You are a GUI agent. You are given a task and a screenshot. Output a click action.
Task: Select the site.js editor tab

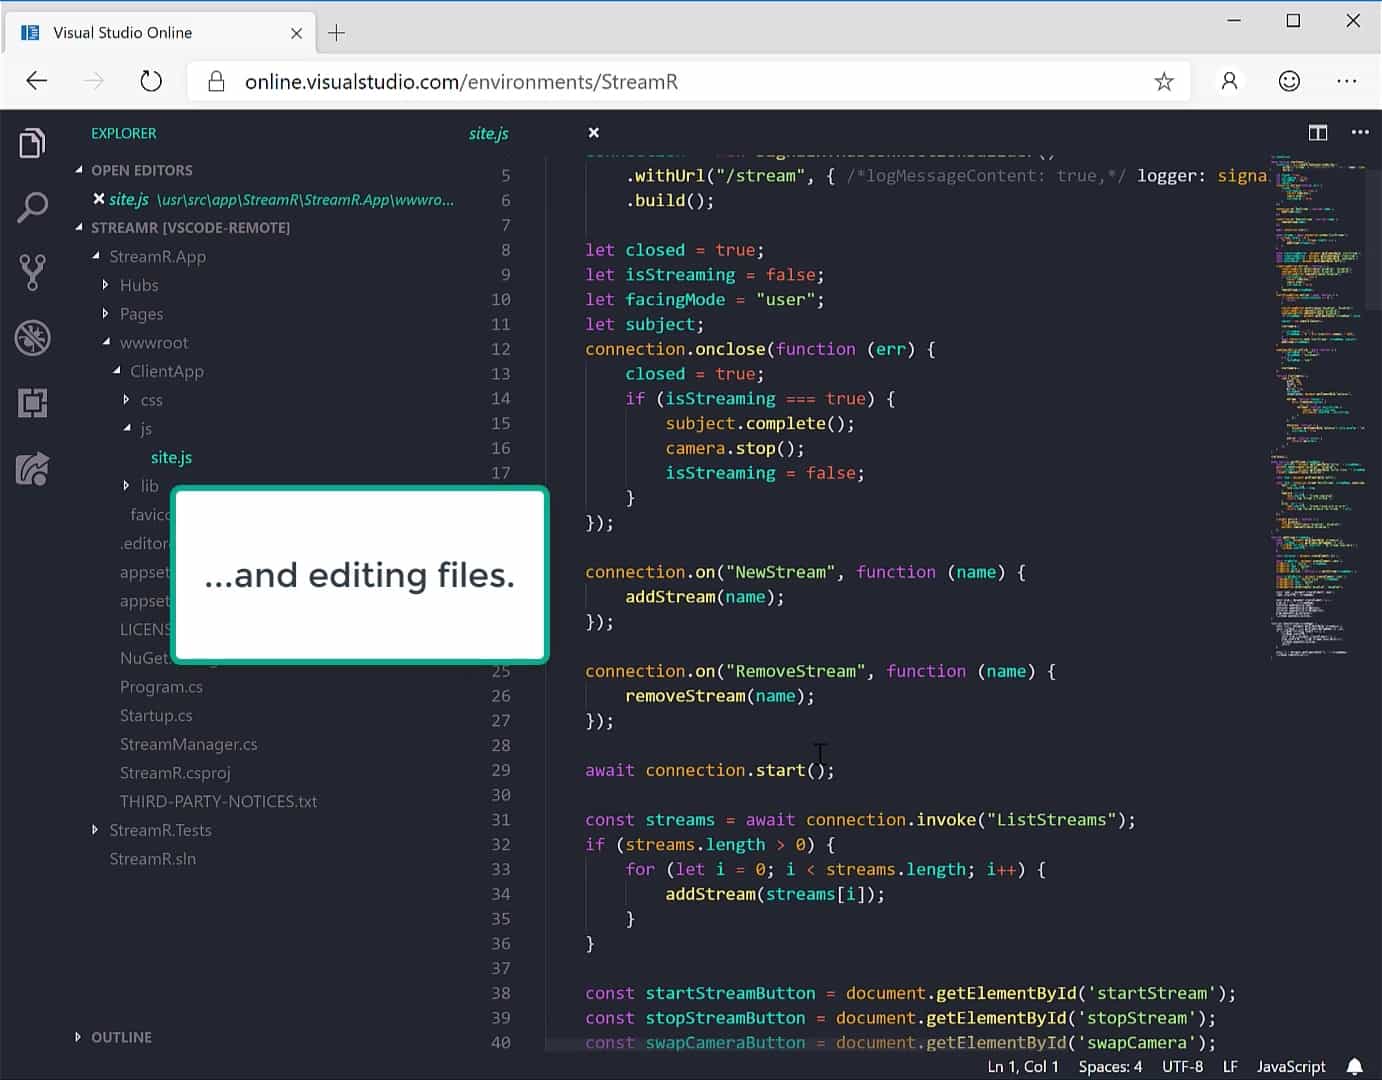click(x=488, y=133)
